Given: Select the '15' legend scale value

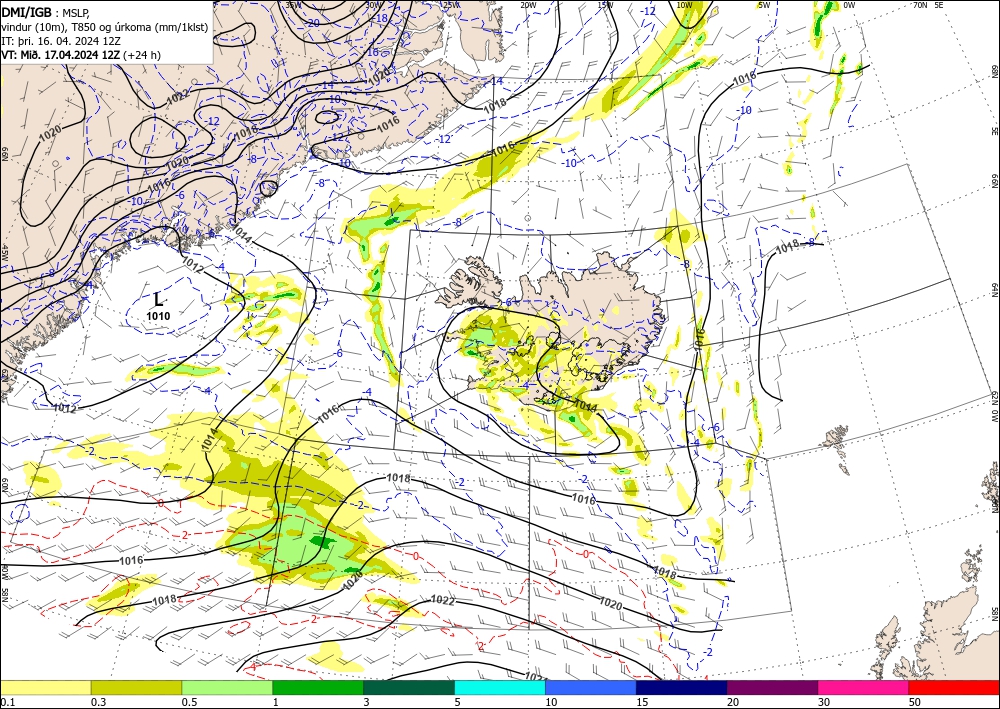Looking at the screenshot, I should click(x=642, y=702).
